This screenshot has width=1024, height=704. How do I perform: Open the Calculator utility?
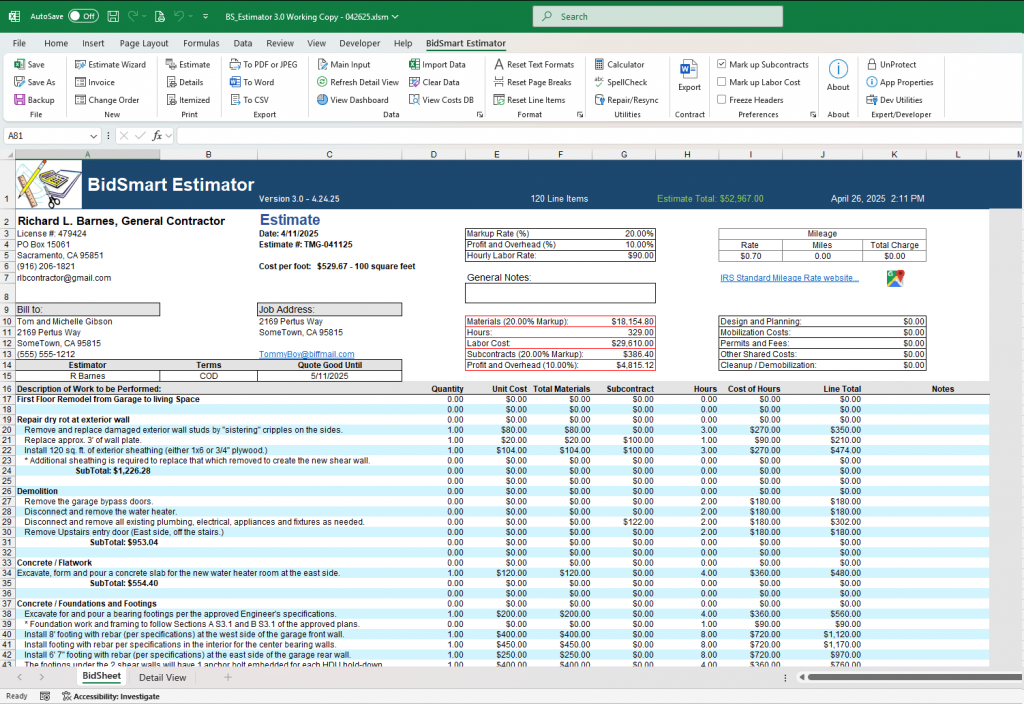tap(619, 65)
